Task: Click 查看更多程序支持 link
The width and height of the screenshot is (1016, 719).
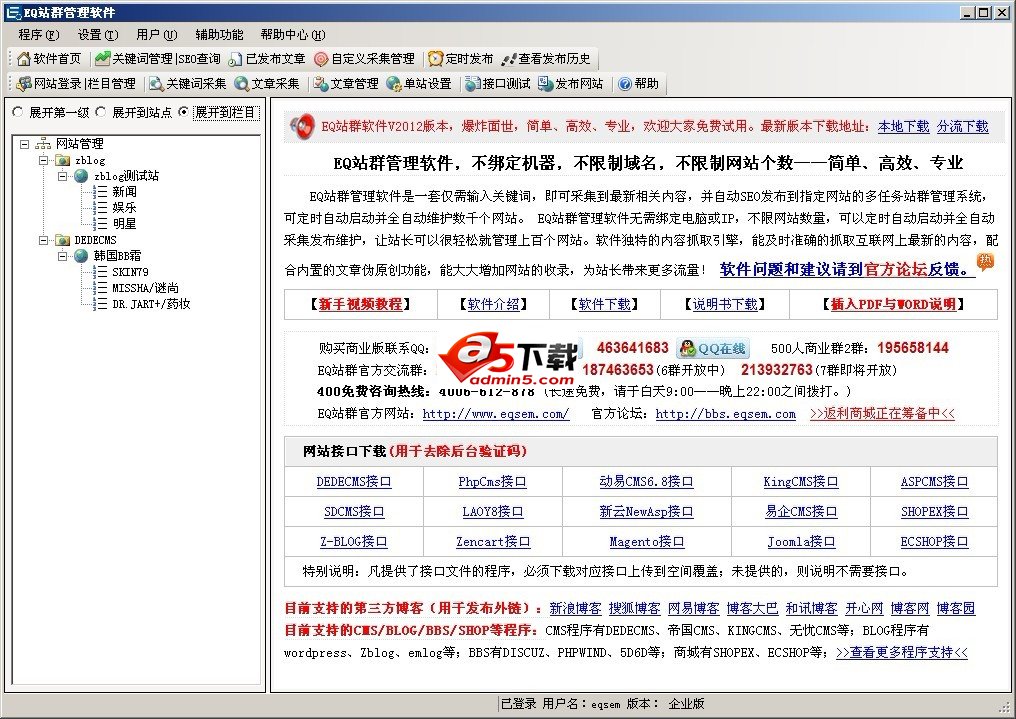Action: (901, 652)
